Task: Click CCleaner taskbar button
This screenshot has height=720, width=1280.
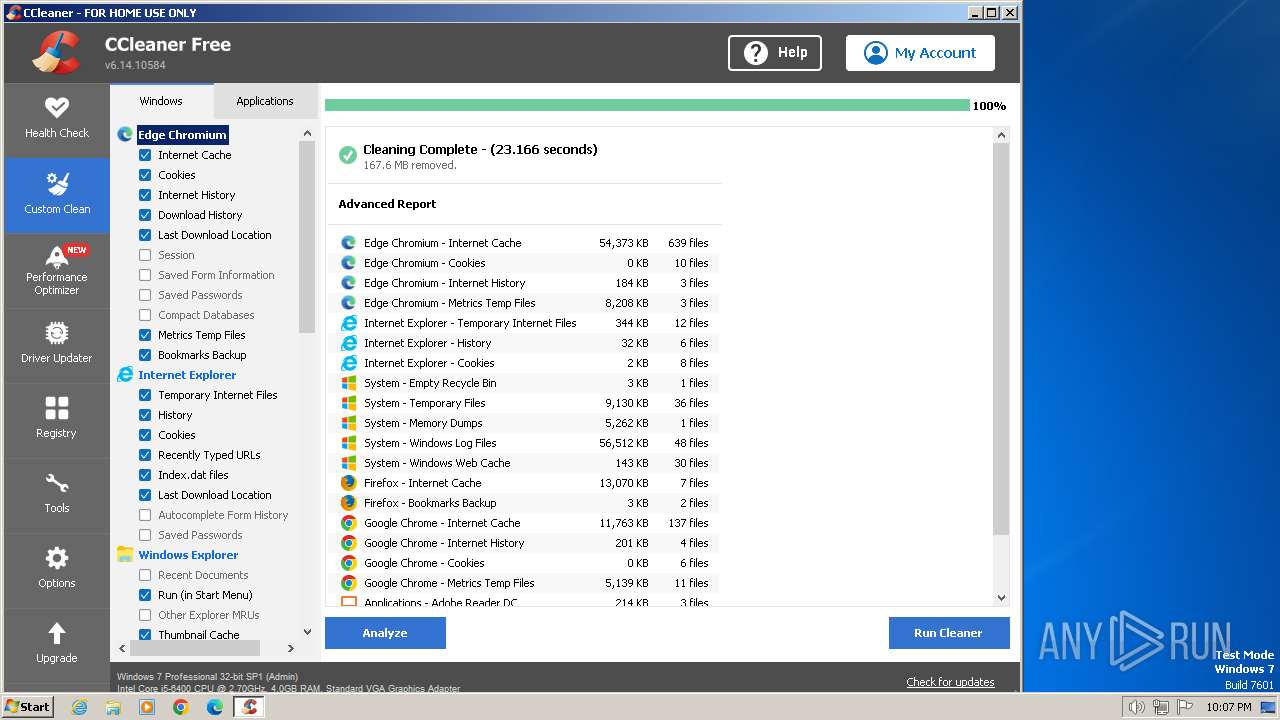Action: pyautogui.click(x=249, y=707)
